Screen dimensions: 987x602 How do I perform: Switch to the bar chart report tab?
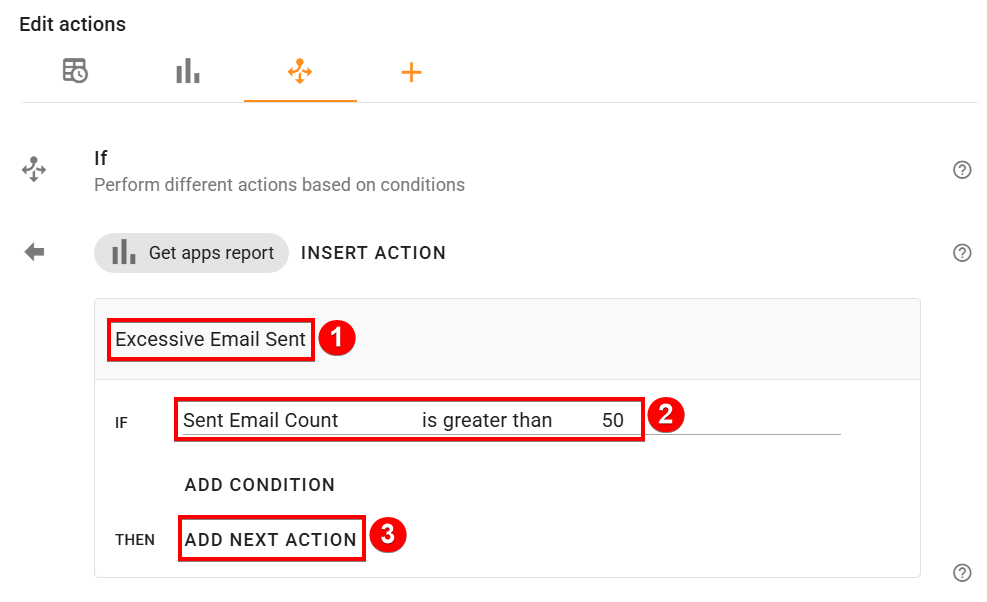[188, 71]
